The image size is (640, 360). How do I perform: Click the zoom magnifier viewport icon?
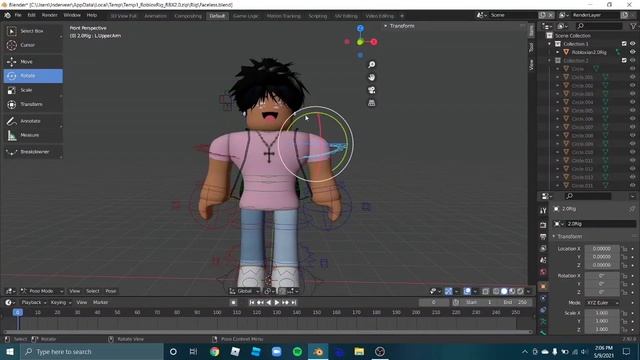click(371, 64)
